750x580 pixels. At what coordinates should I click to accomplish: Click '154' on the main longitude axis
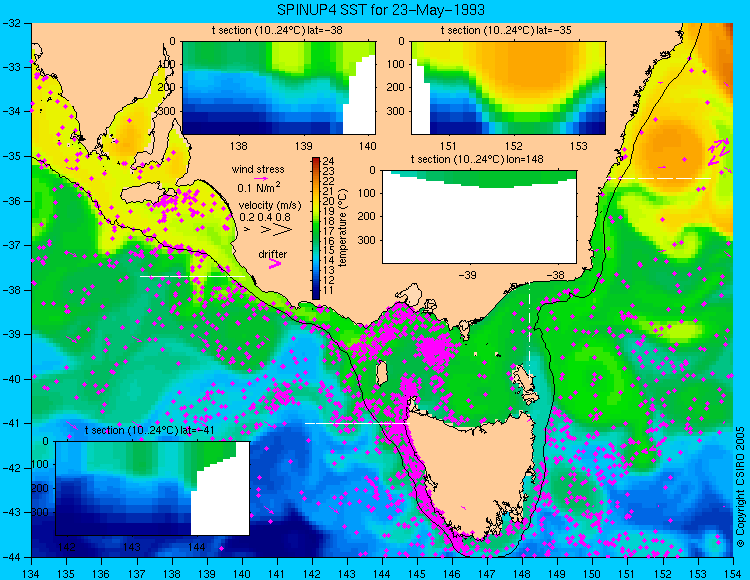(733, 574)
